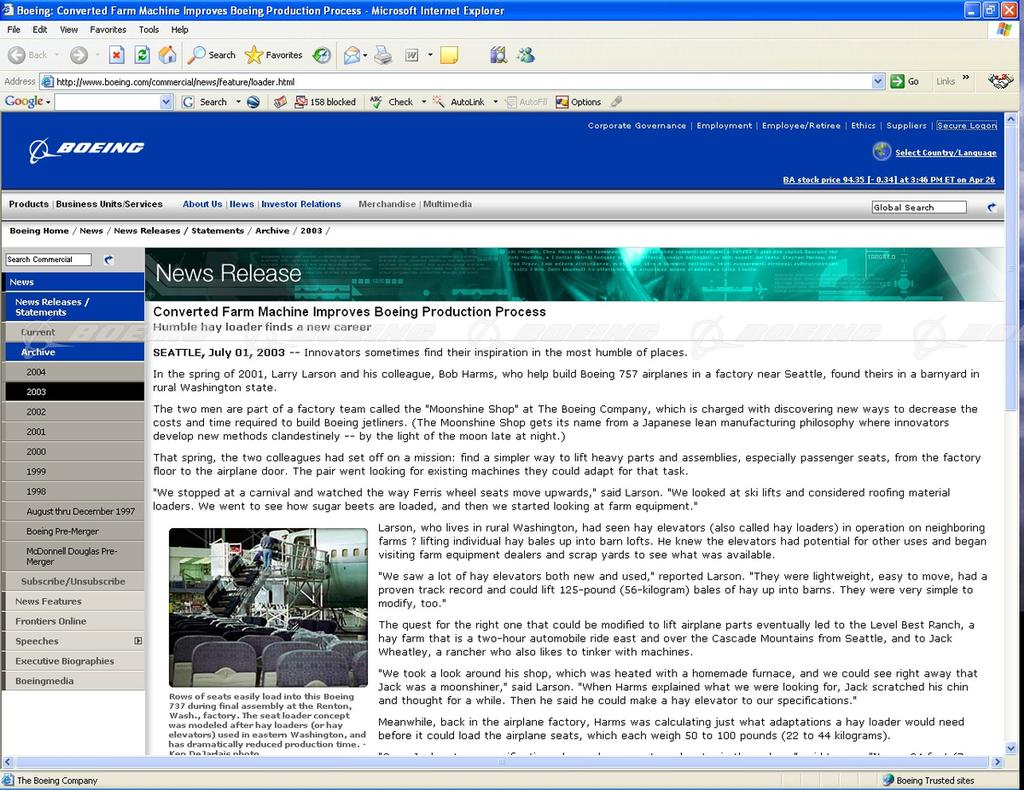Screen dimensions: 1024x790
Task: Click the Print icon
Action: [x=383, y=55]
